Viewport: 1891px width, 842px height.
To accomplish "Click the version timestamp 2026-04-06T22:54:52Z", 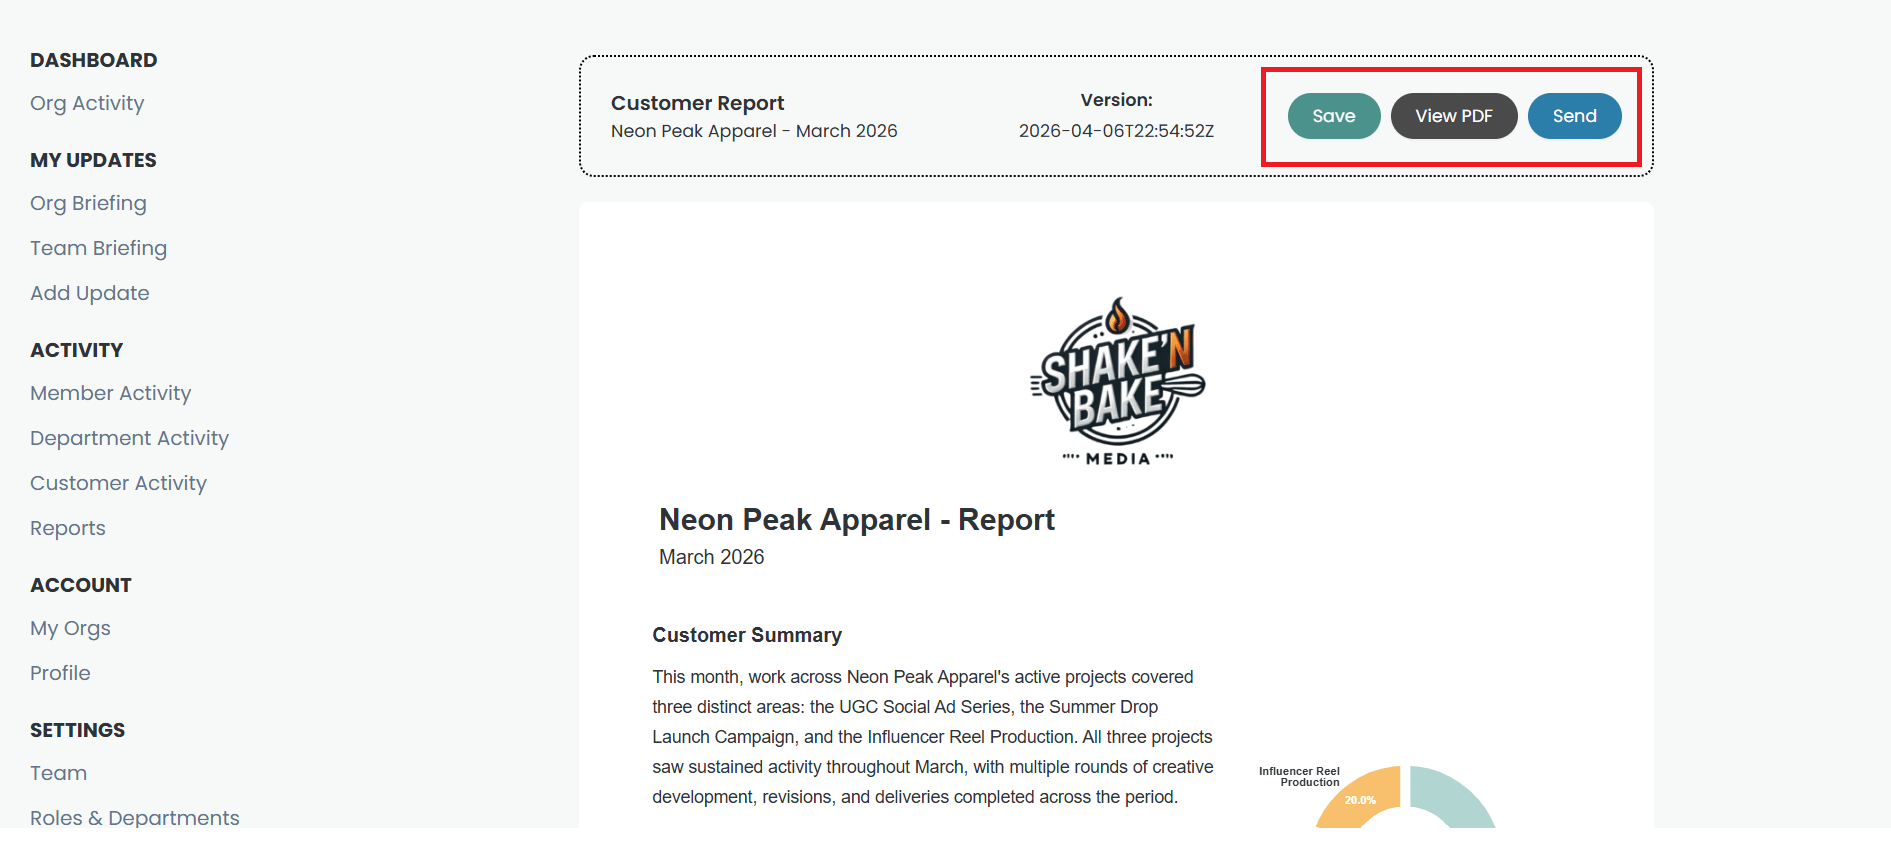I will 1116,131.
